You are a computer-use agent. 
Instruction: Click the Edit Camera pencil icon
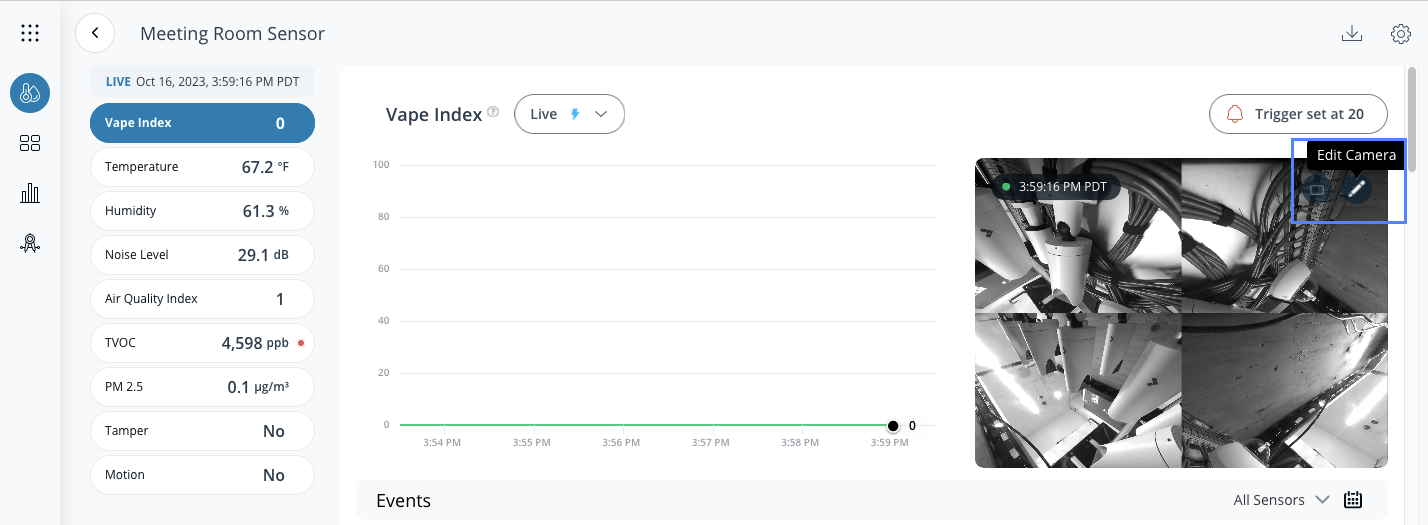click(1357, 188)
